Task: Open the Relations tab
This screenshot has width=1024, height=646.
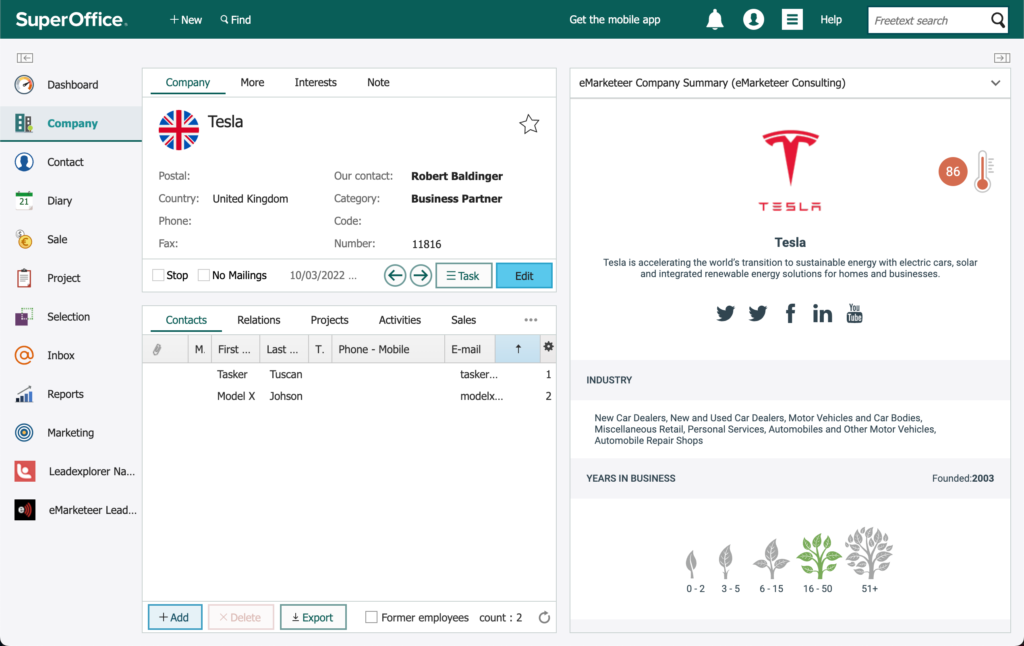Action: click(259, 320)
